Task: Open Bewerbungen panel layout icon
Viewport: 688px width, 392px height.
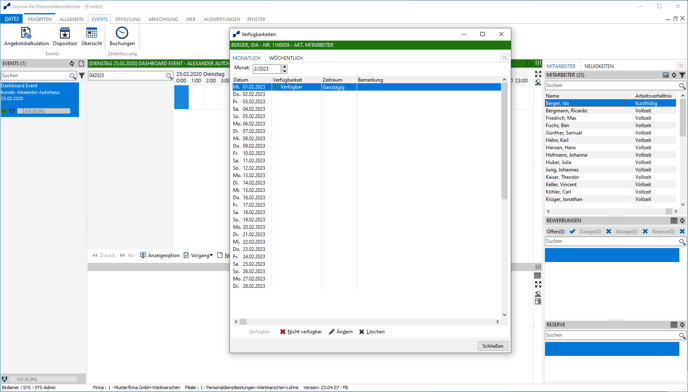Action: (674, 220)
